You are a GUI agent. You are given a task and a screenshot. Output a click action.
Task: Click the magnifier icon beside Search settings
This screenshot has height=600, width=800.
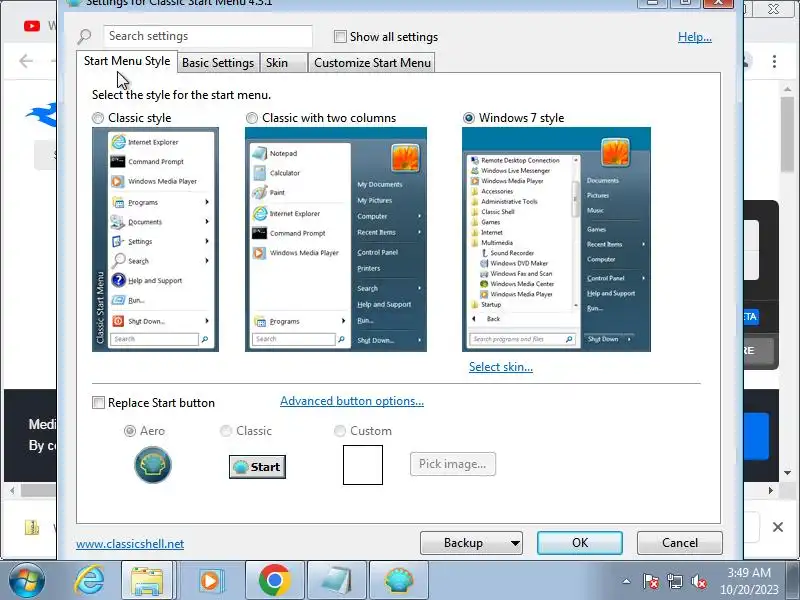84,36
